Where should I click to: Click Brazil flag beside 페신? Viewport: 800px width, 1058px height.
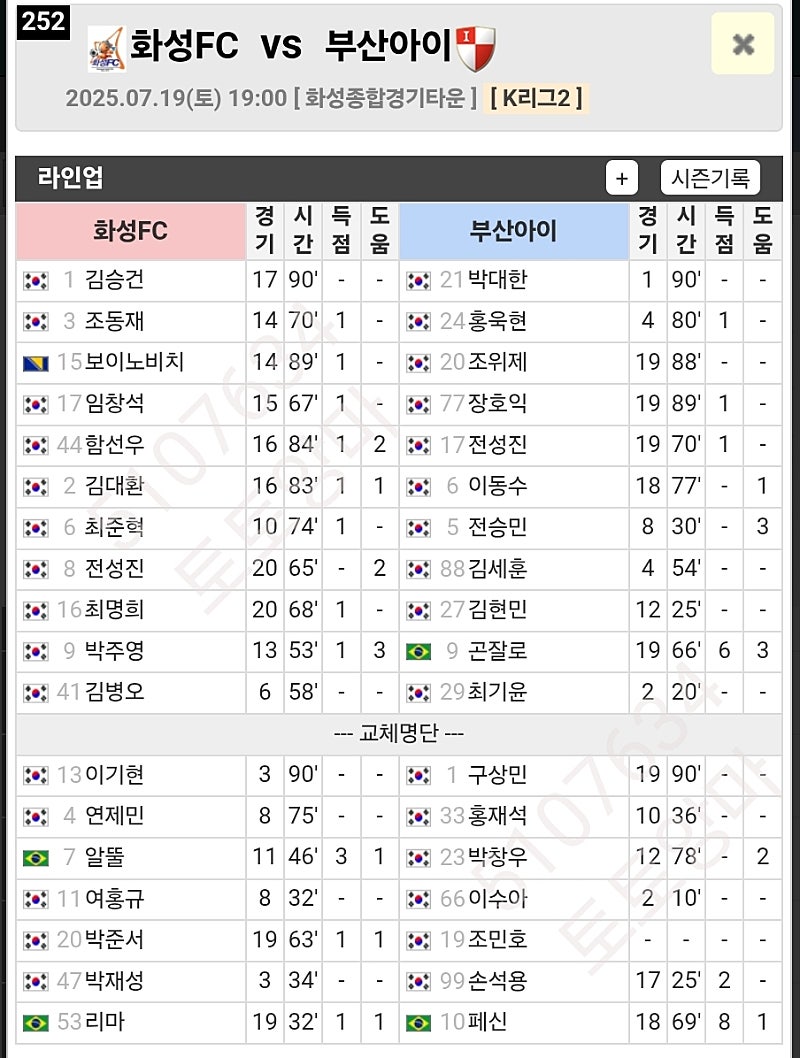pos(418,1023)
